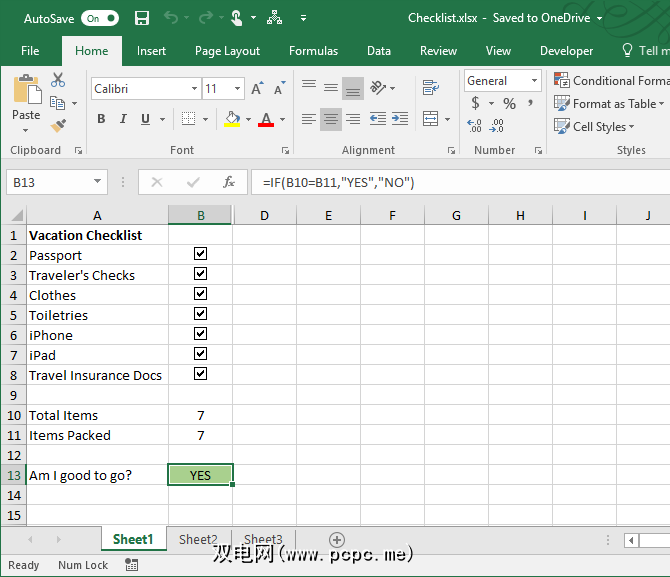The image size is (670, 577).
Task: Toggle the Travel Insurance Docs checkbox
Action: click(x=200, y=374)
